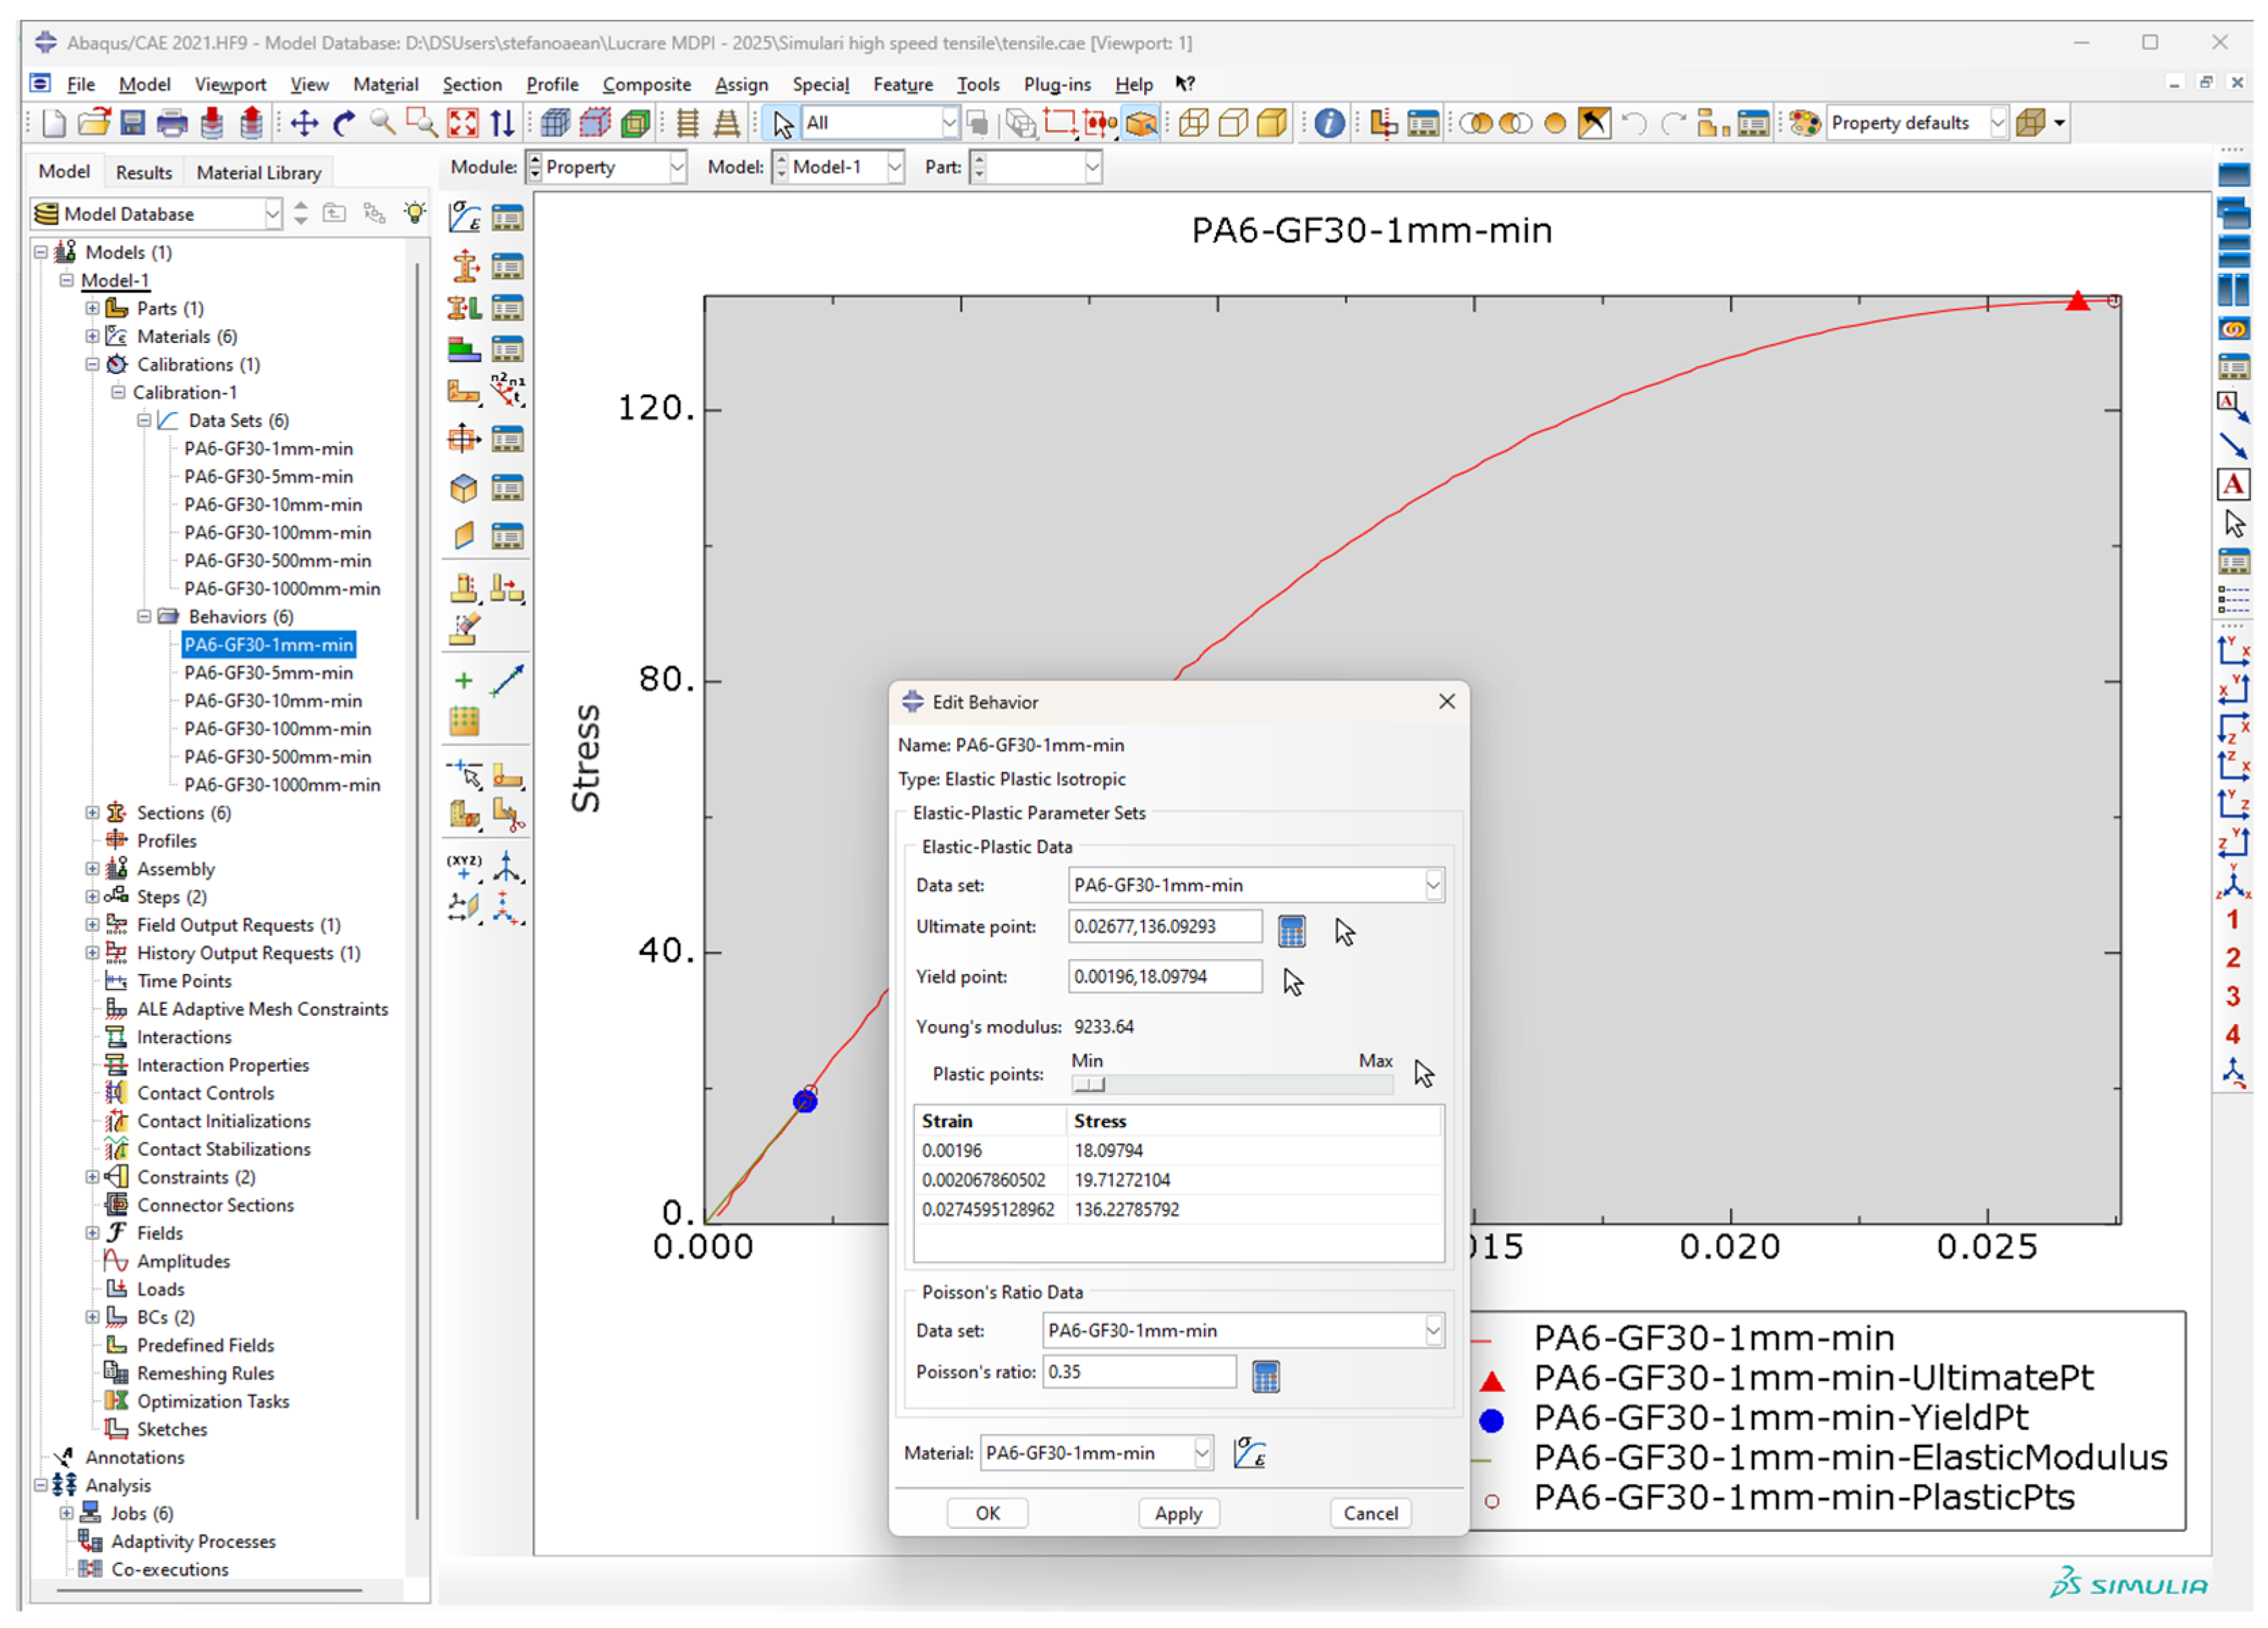The height and width of the screenshot is (1628, 2268).
Task: Open the Module dropdown showing Property
Action: (x=677, y=167)
